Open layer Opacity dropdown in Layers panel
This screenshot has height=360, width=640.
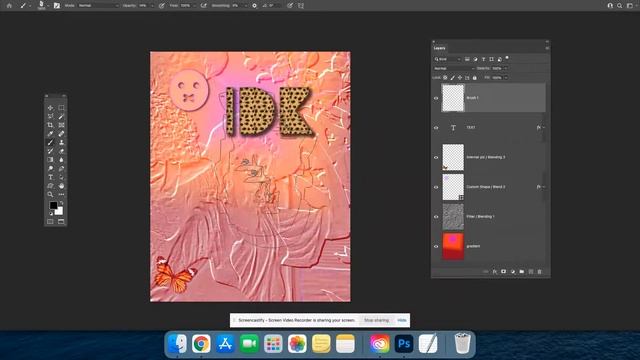click(x=506, y=69)
